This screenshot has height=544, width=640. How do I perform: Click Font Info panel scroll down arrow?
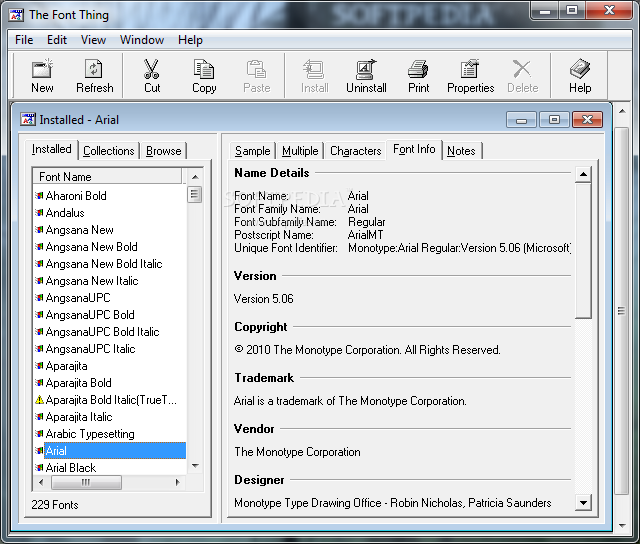tap(583, 503)
